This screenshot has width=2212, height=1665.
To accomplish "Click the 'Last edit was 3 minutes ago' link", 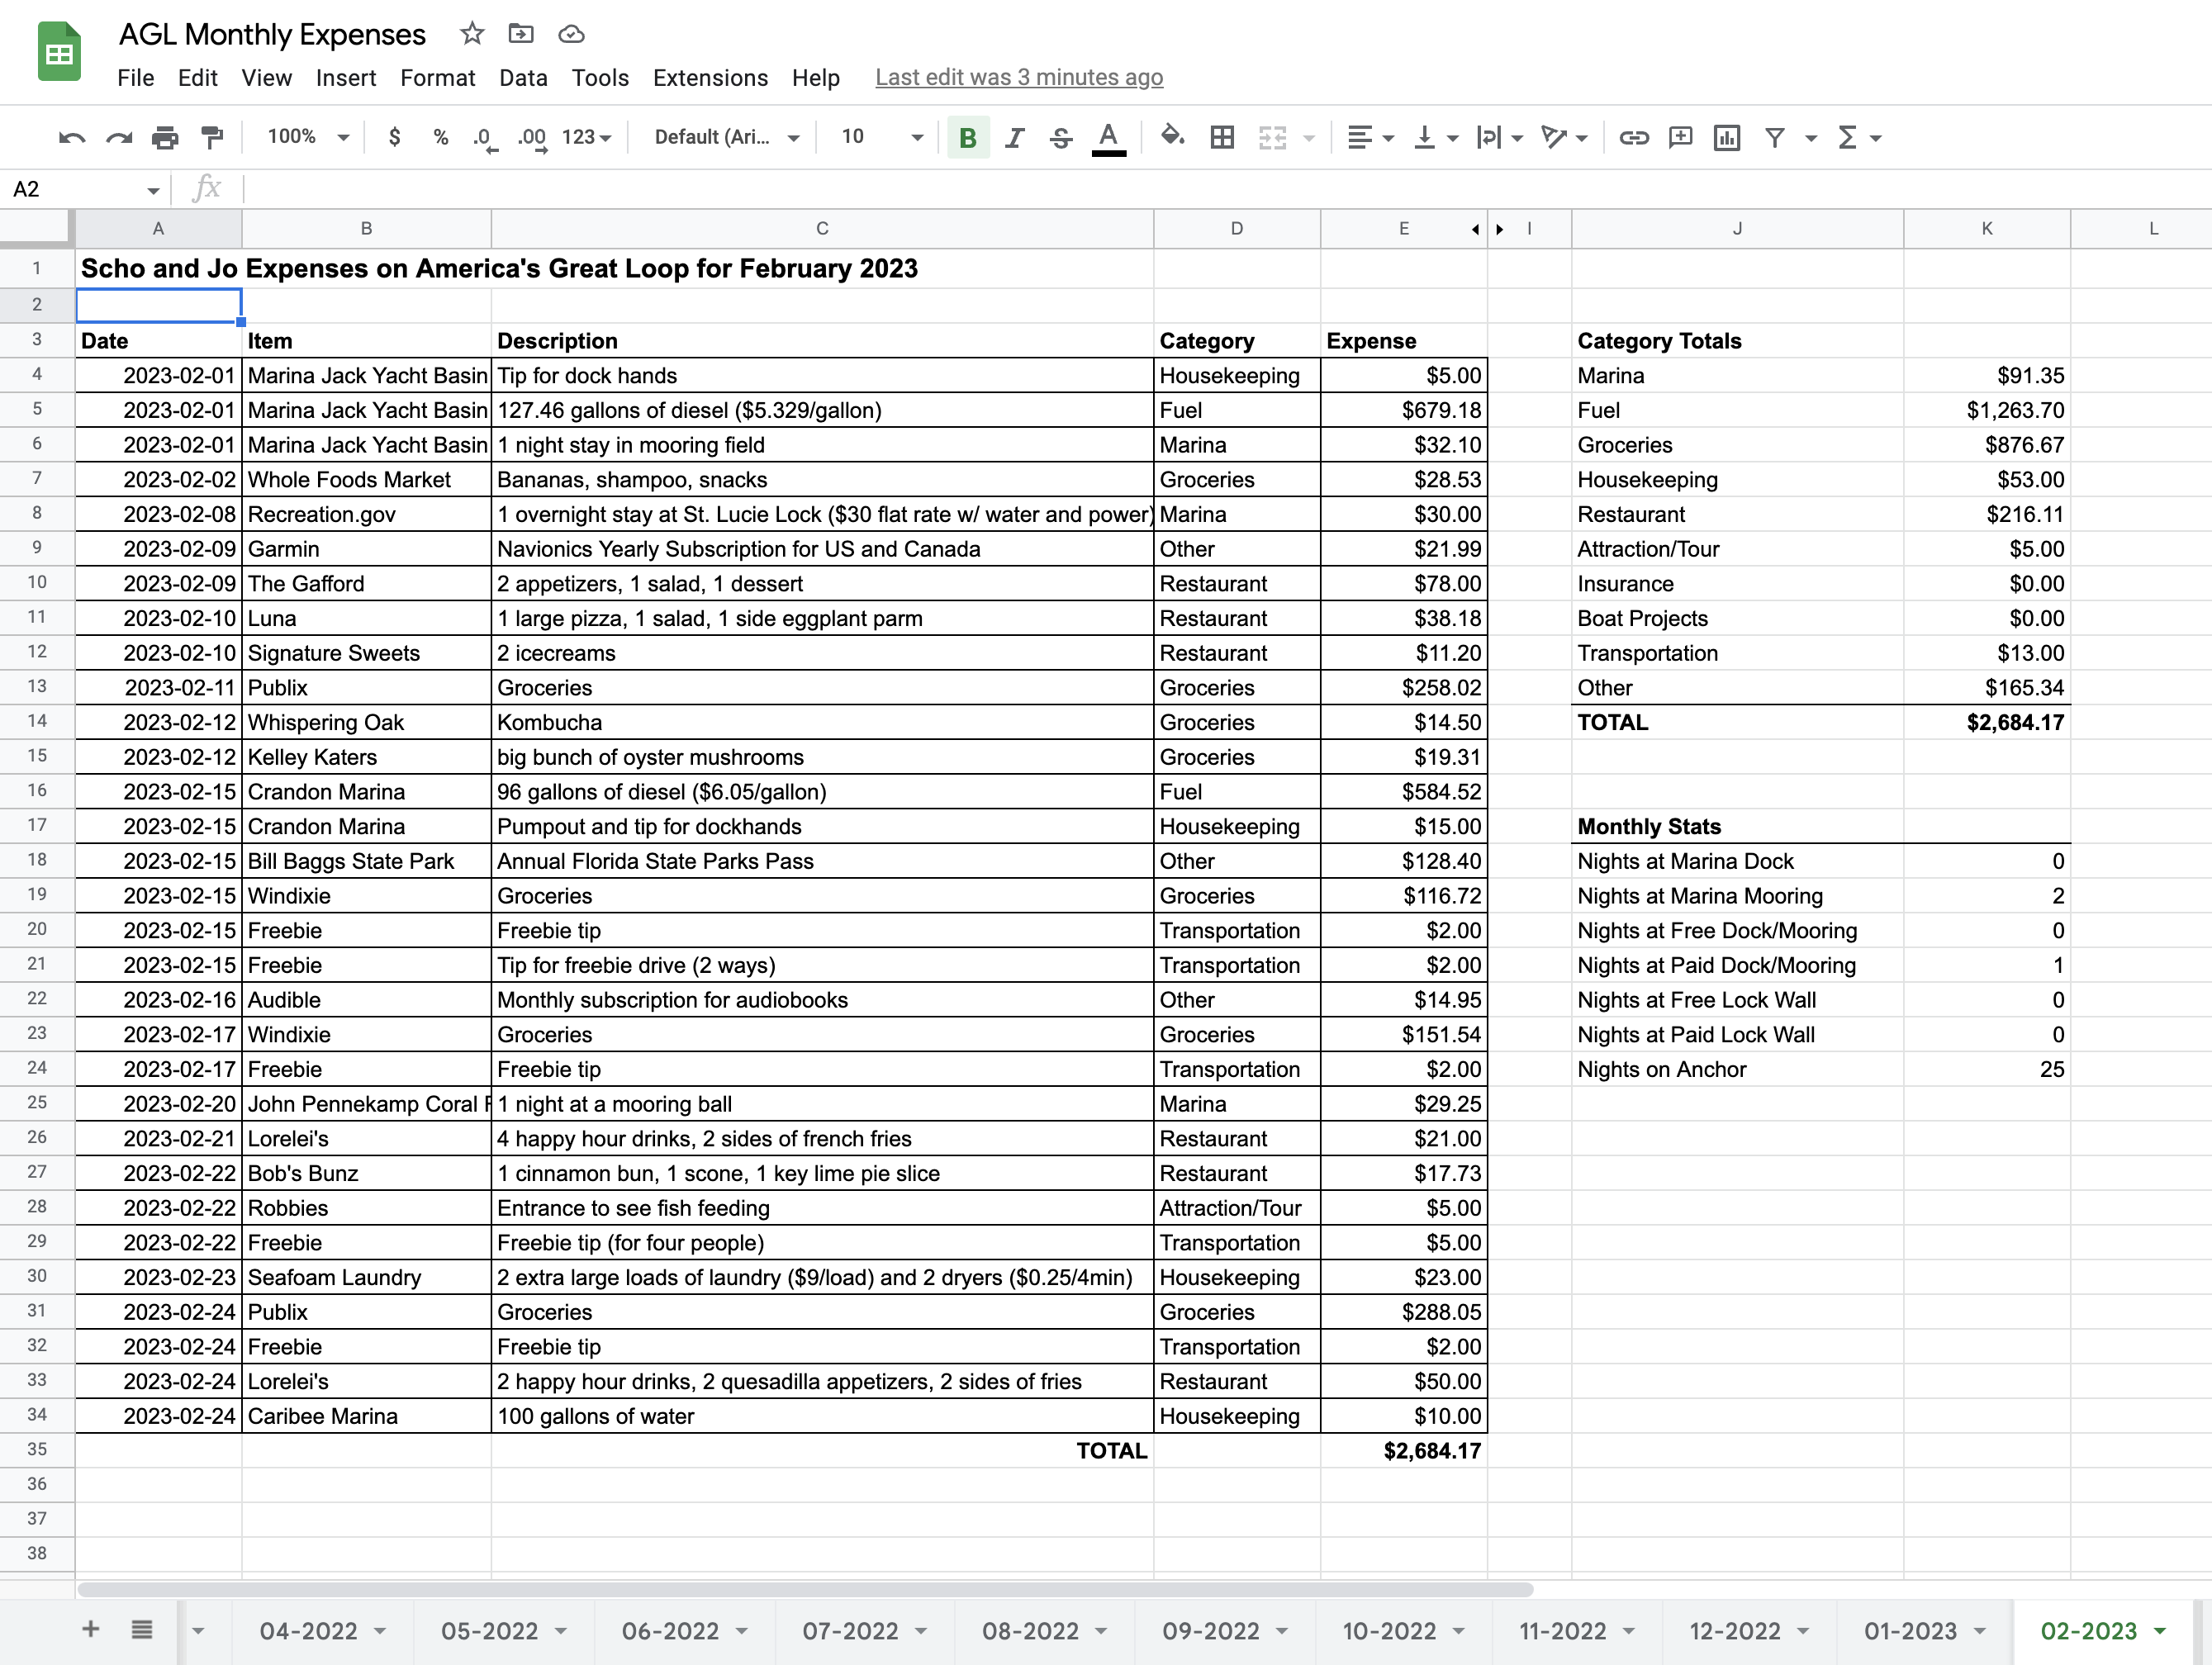I will [1018, 78].
